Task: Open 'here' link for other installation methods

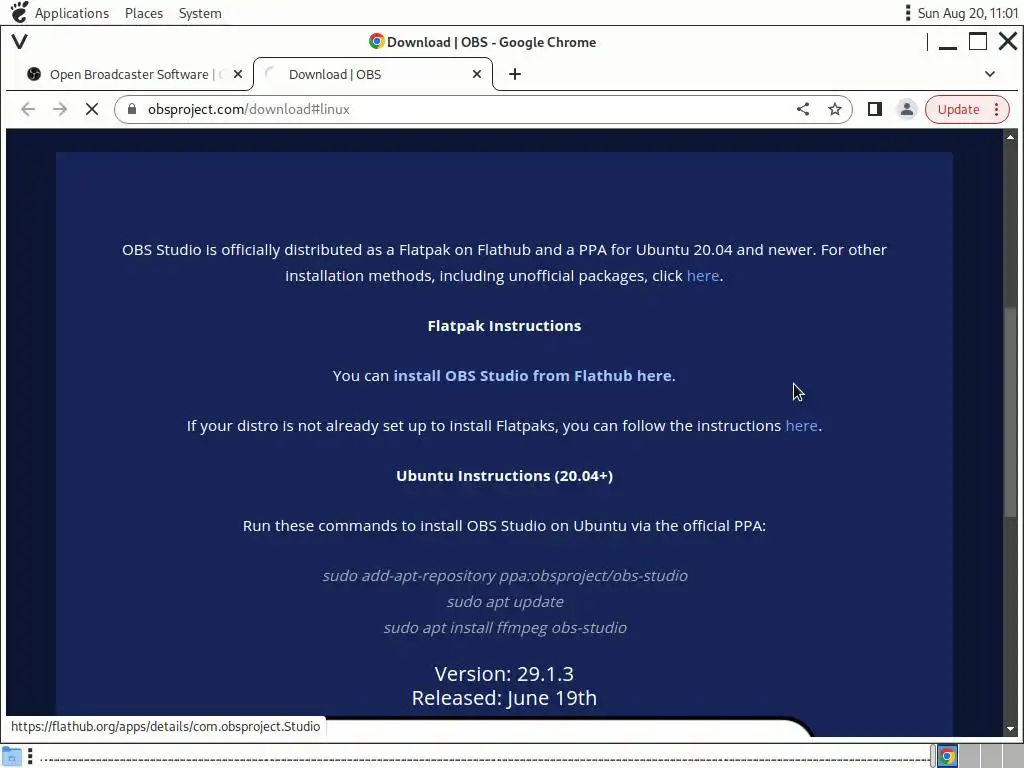Action: [703, 276]
